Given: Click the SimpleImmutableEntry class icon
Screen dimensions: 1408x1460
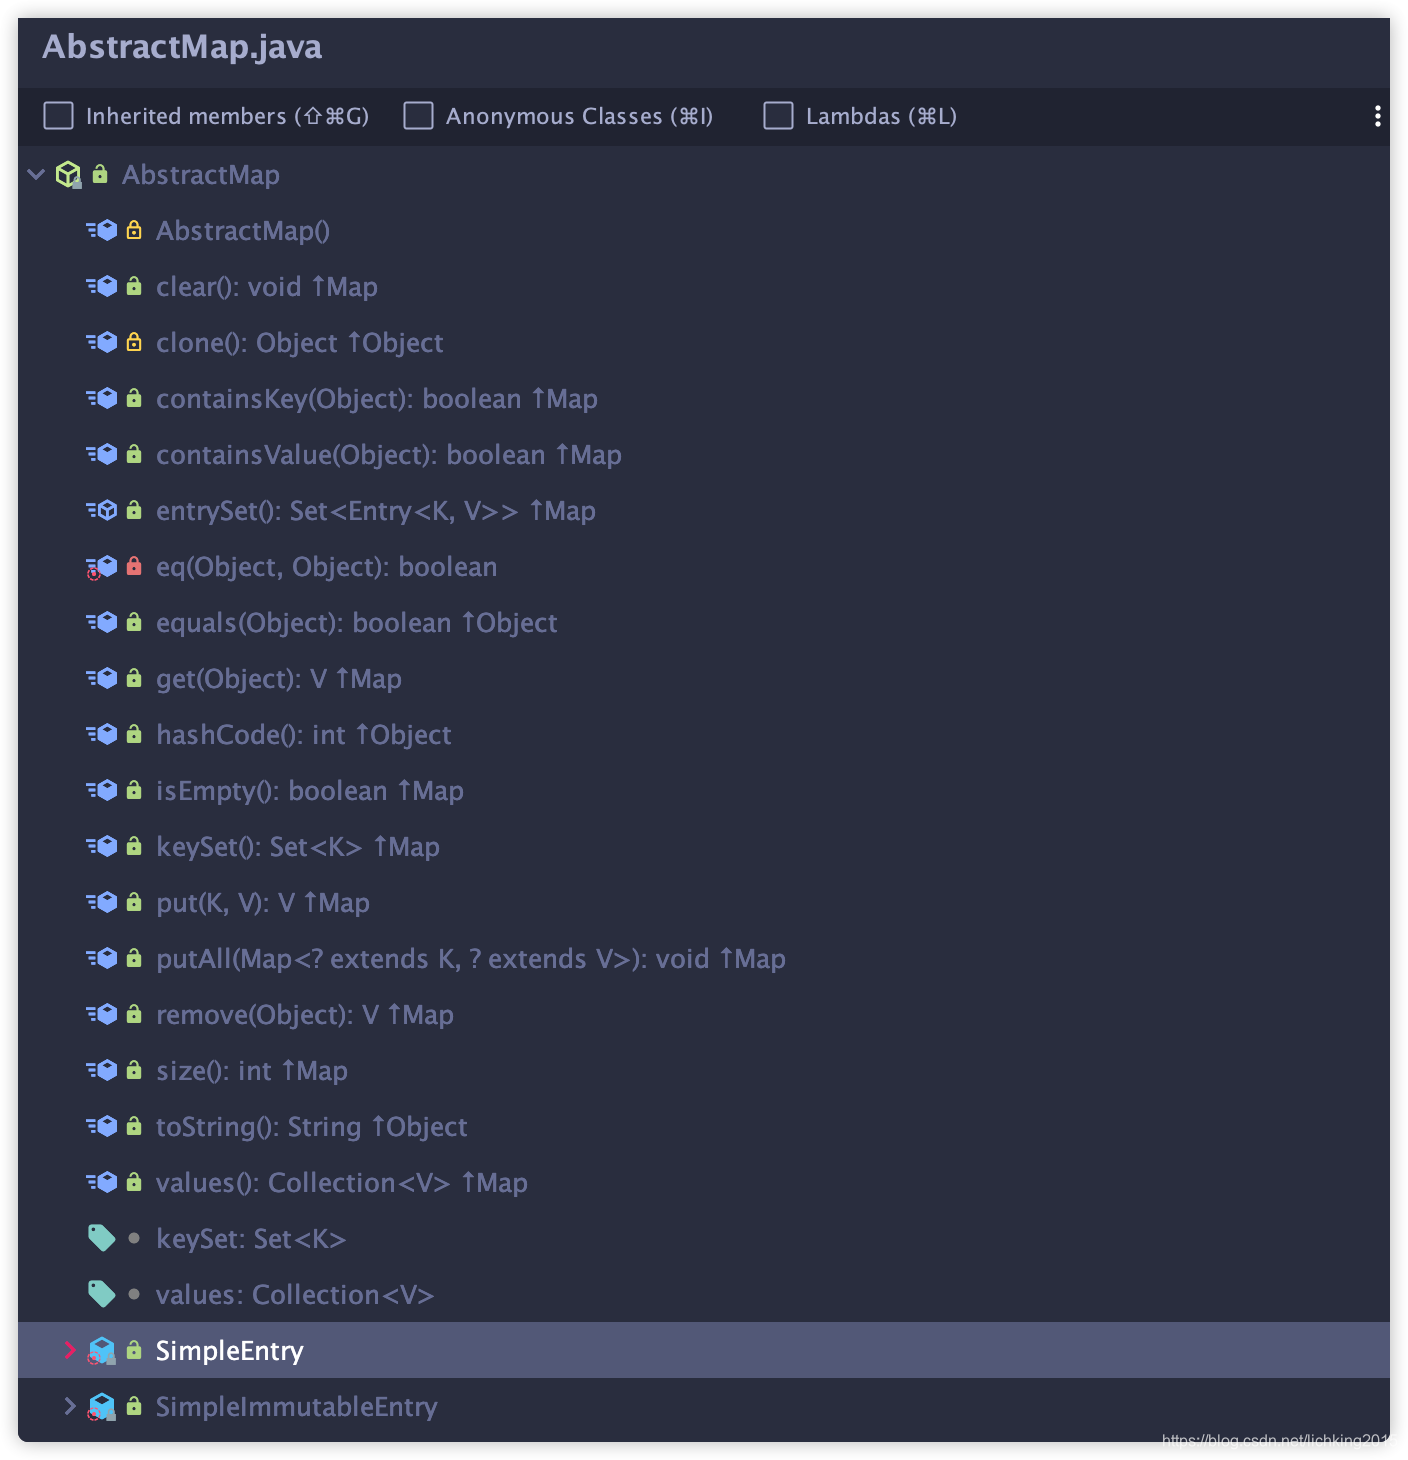Looking at the screenshot, I should pyautogui.click(x=102, y=1407).
